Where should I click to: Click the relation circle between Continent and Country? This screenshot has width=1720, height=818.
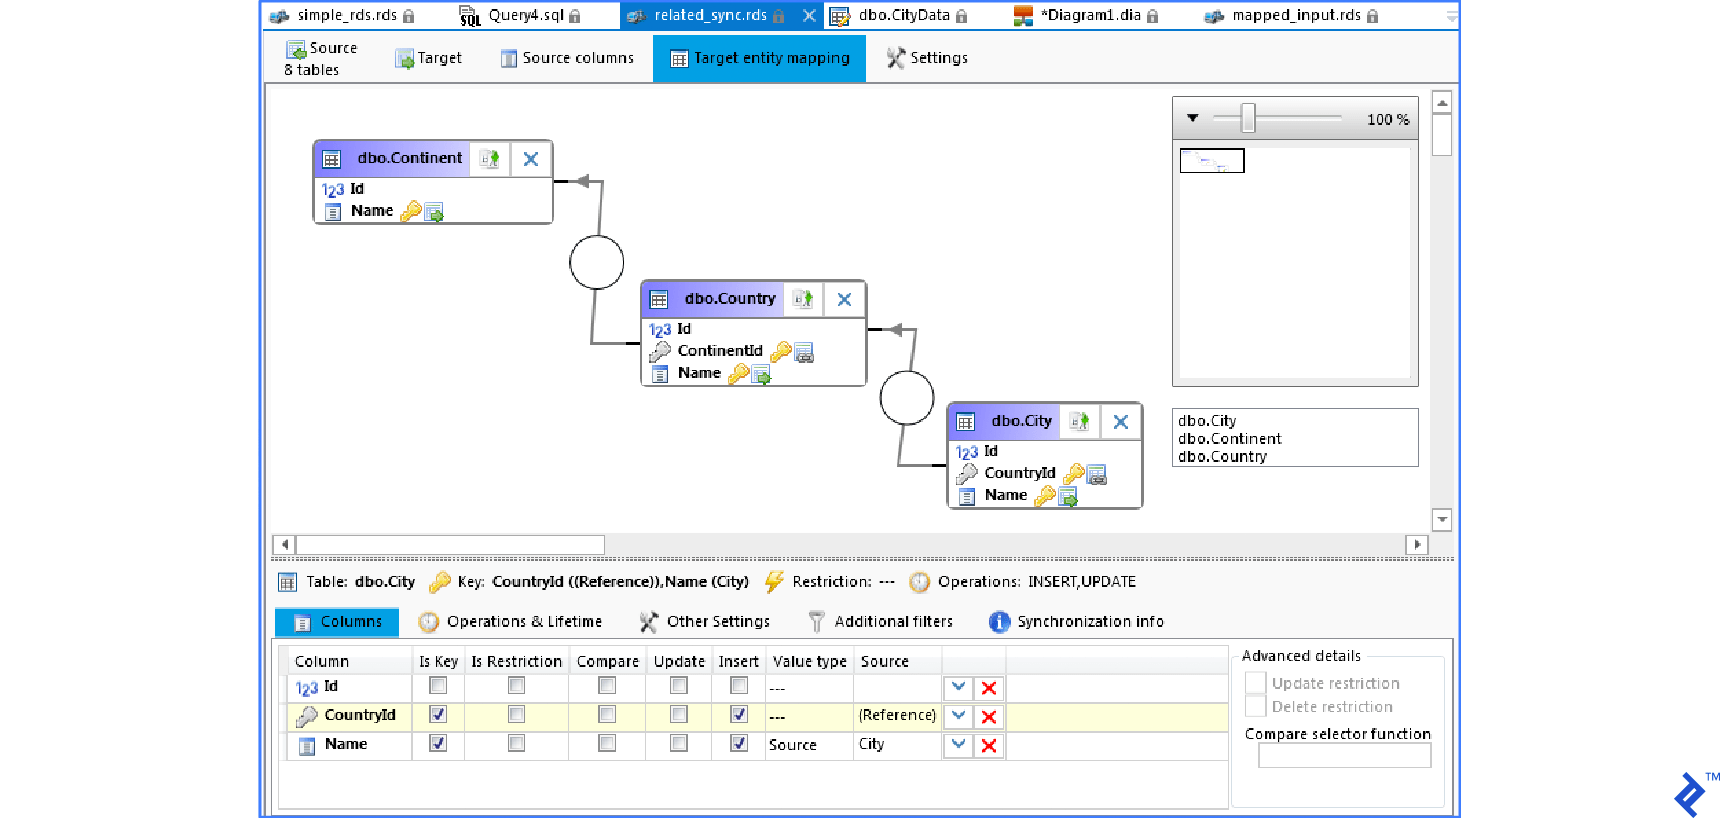pyautogui.click(x=597, y=262)
